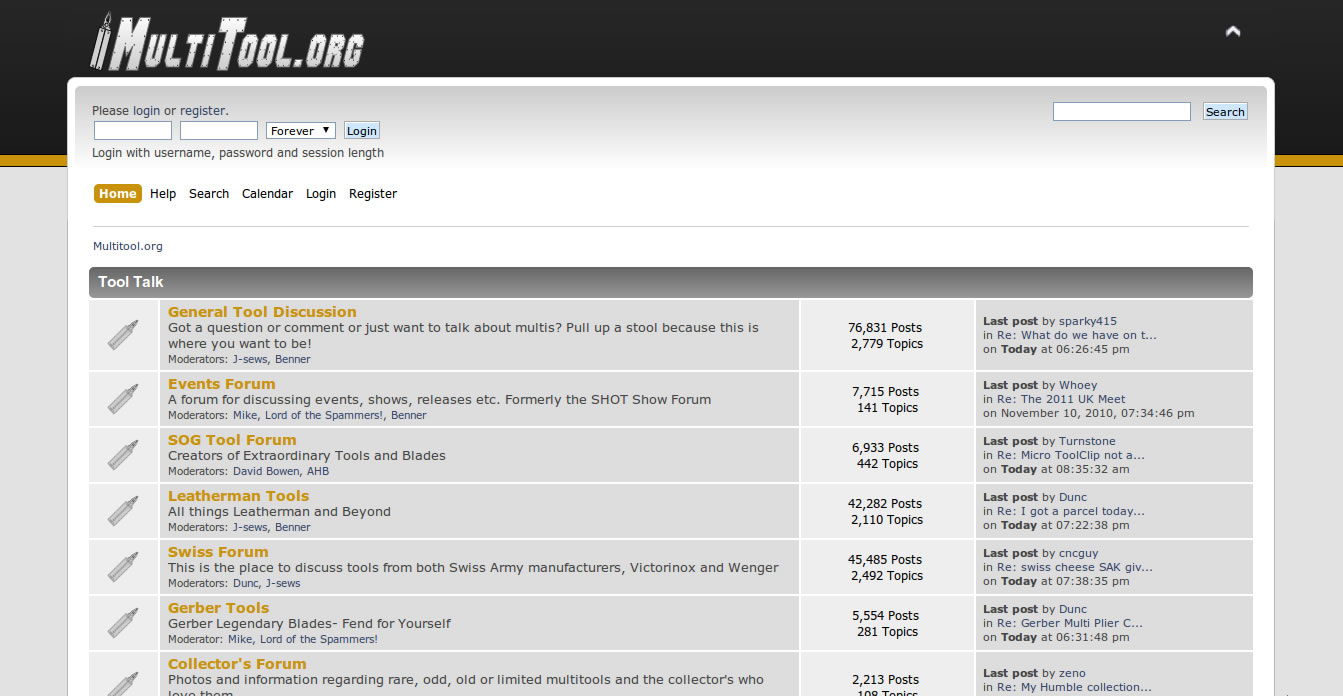Open the Leatherman Tools board

pos(239,496)
